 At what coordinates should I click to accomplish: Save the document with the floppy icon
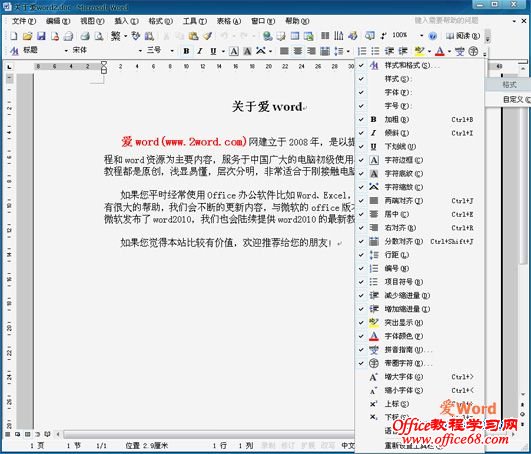[x=41, y=36]
